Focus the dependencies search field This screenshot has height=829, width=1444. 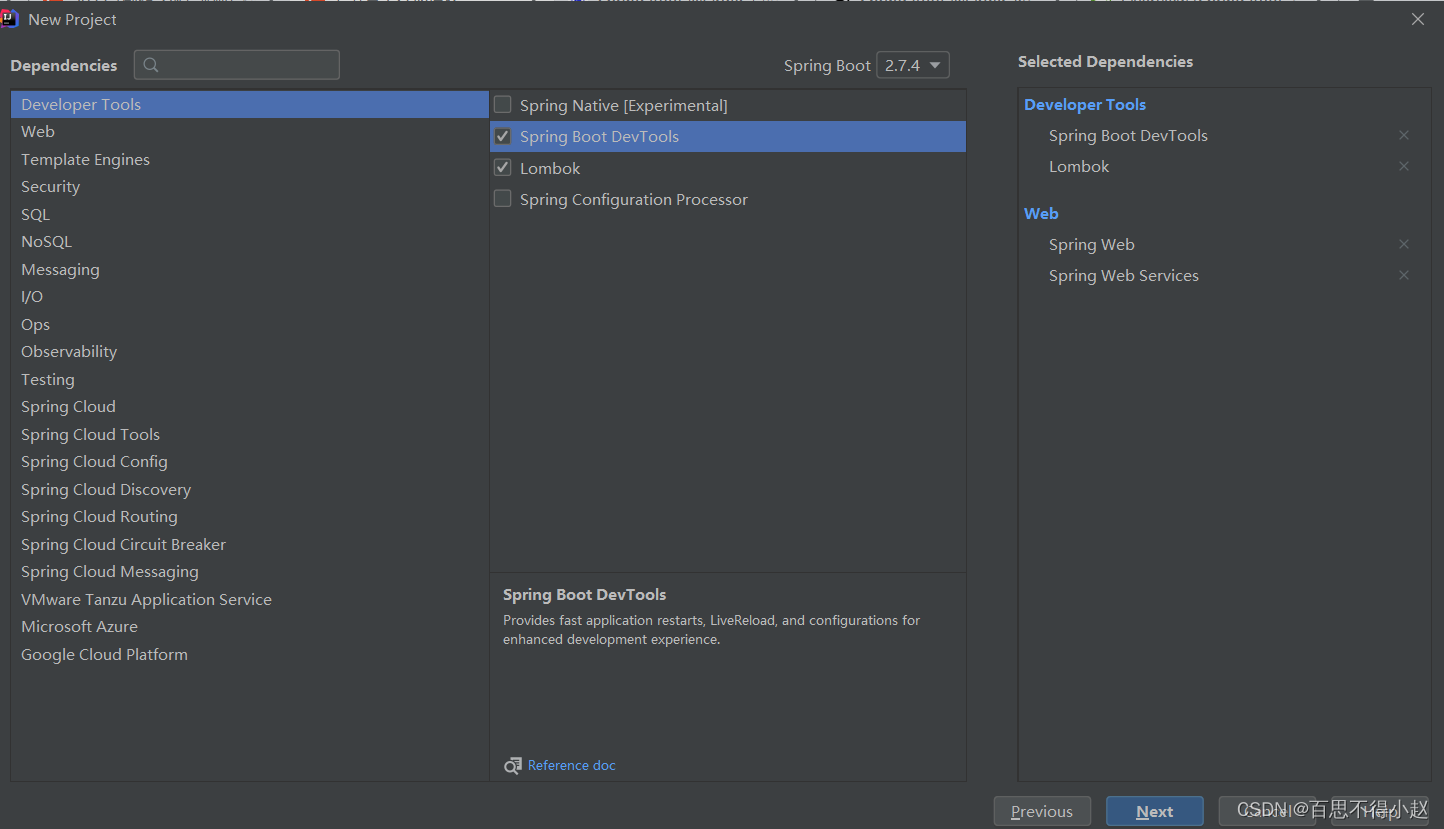coord(237,65)
